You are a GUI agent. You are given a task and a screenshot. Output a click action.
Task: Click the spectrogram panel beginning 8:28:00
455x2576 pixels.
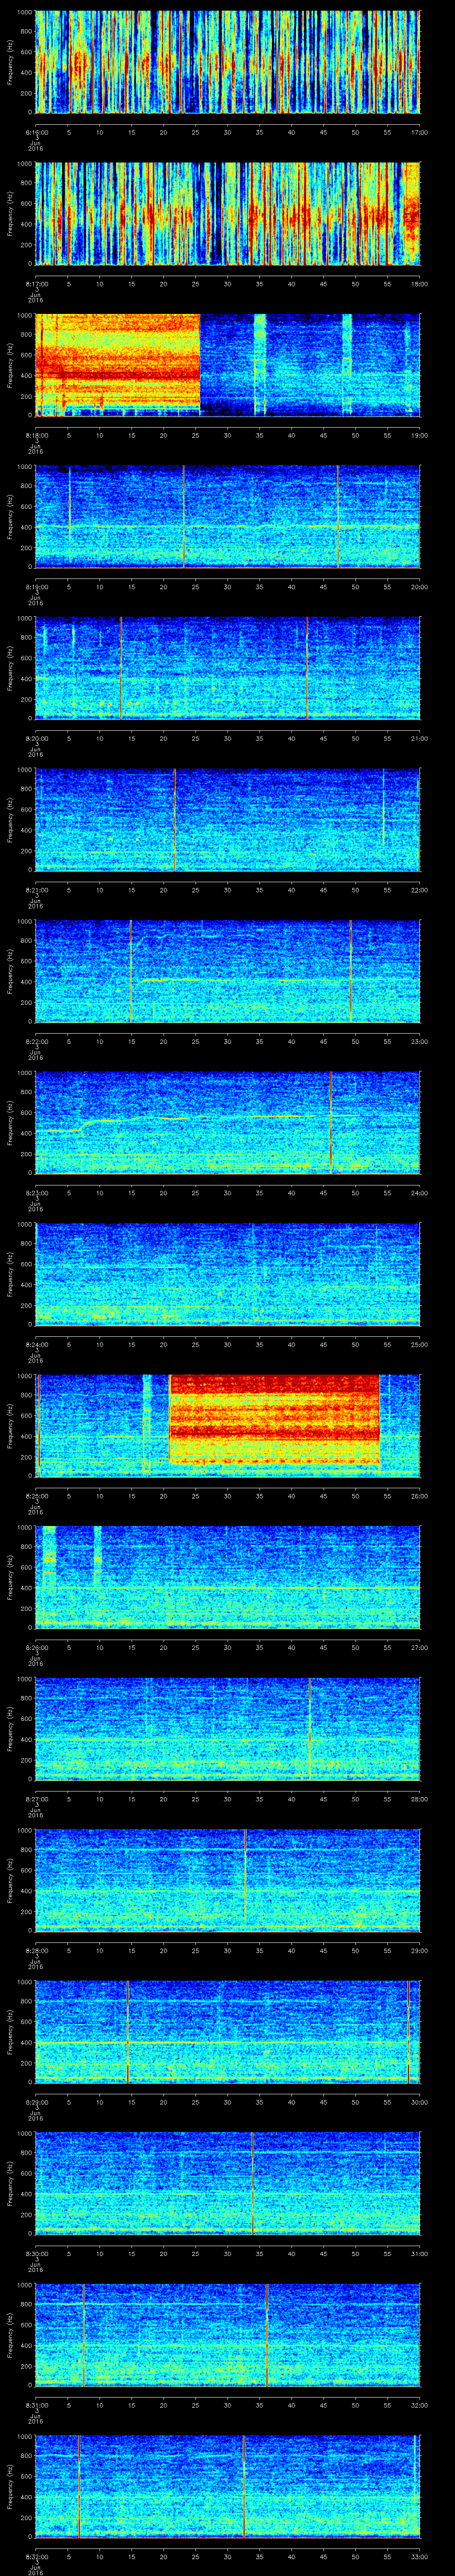[228, 1880]
